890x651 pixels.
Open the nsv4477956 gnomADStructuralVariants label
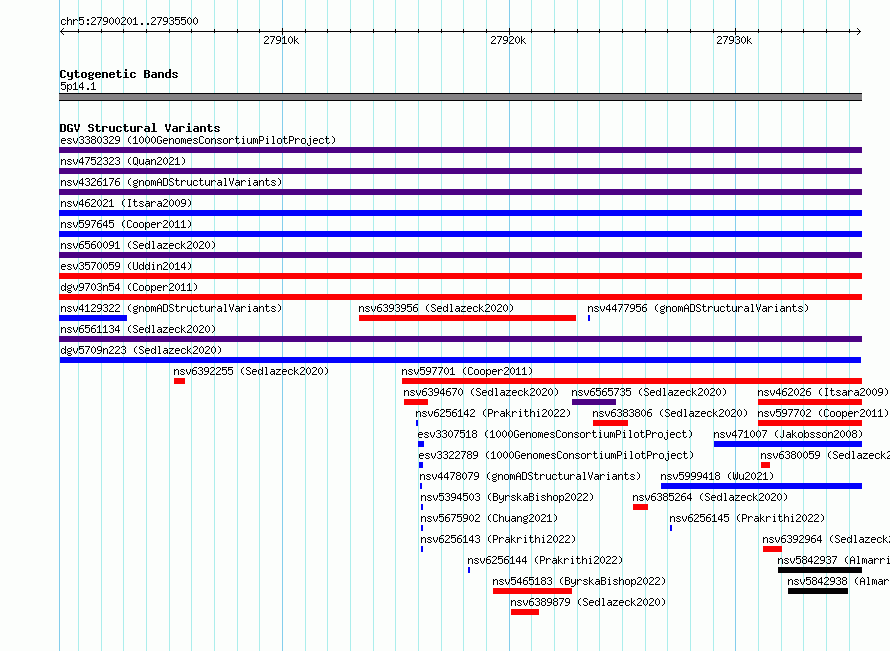click(698, 308)
